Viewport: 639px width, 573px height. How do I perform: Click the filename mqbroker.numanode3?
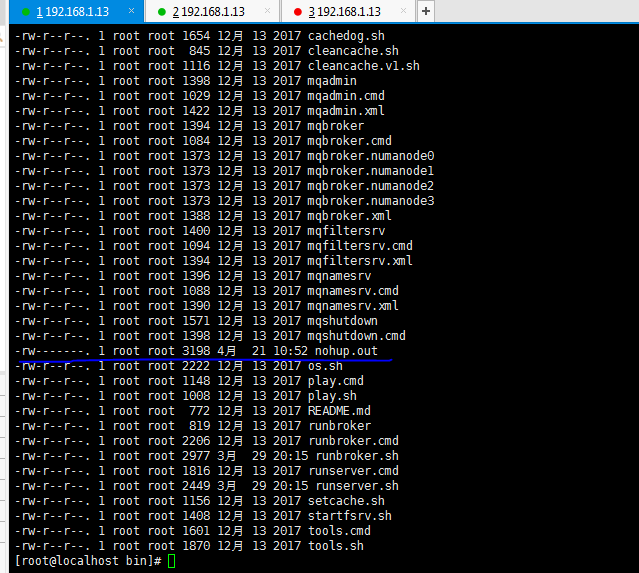click(371, 201)
